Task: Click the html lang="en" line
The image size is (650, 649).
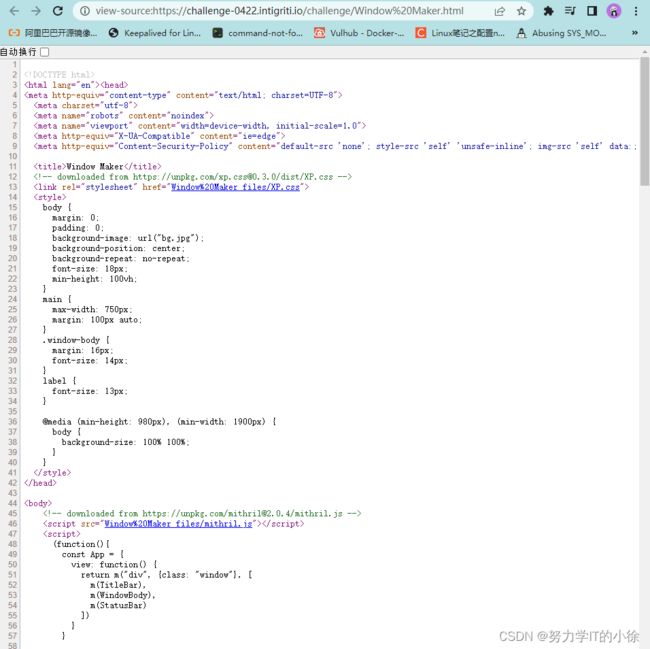Action: pyautogui.click(x=76, y=85)
